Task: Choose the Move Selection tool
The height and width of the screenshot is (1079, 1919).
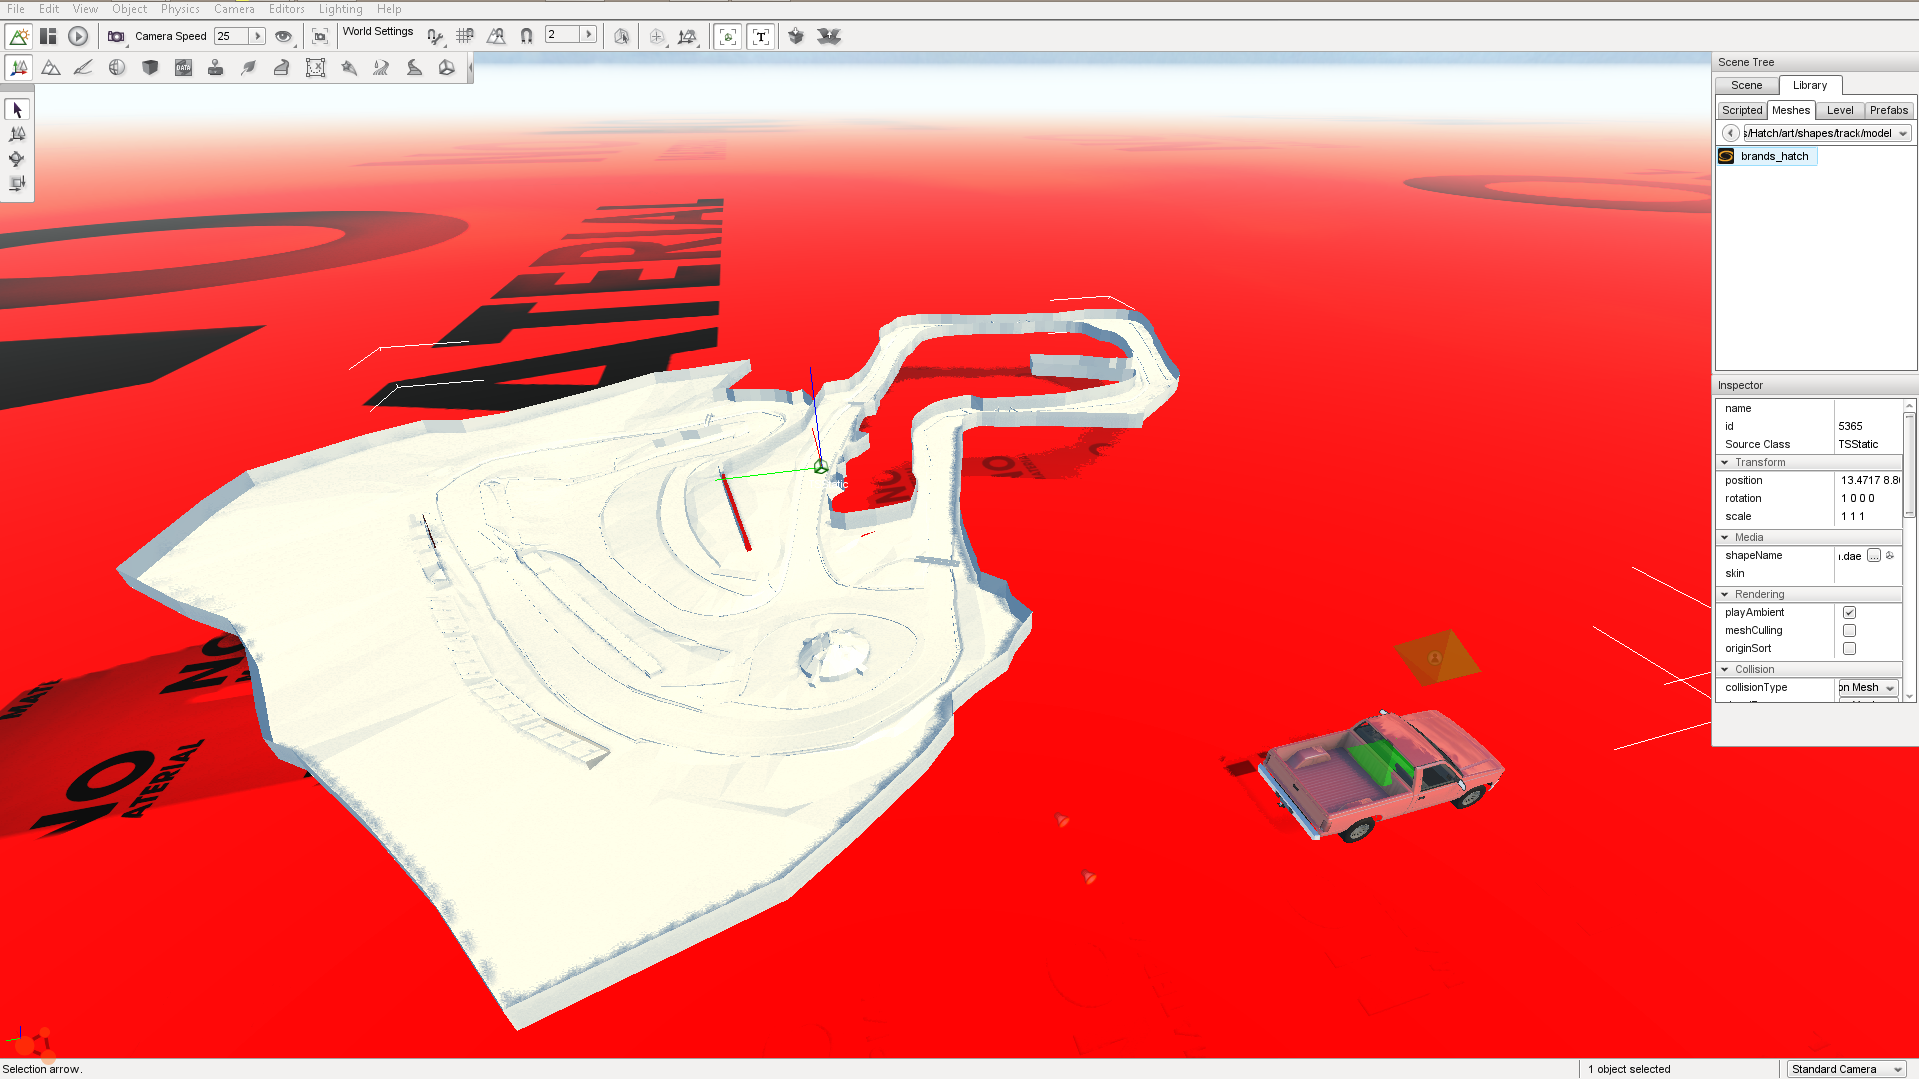Action: pyautogui.click(x=17, y=134)
